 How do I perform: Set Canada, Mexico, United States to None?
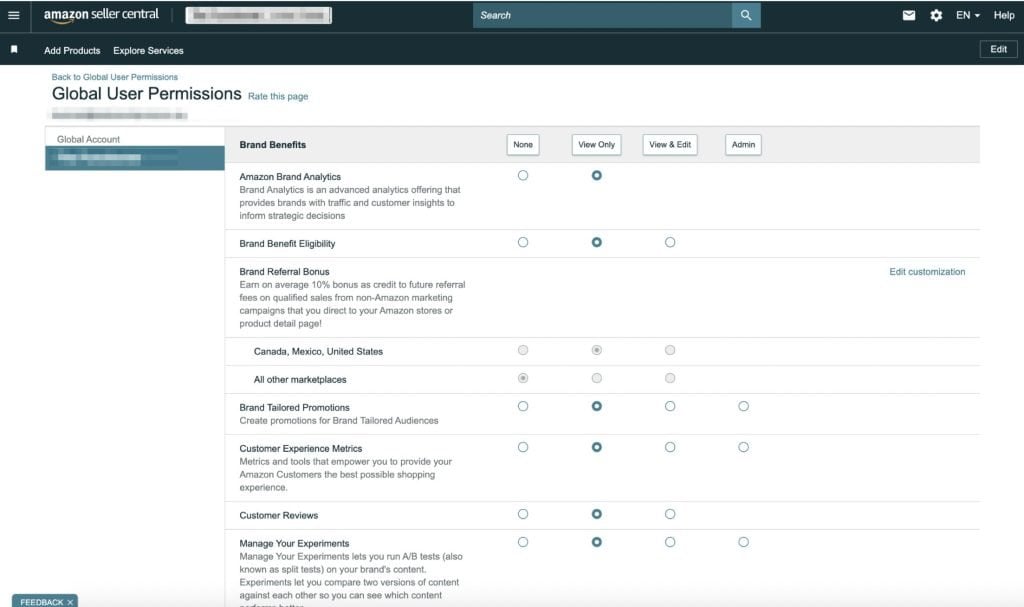tap(522, 350)
